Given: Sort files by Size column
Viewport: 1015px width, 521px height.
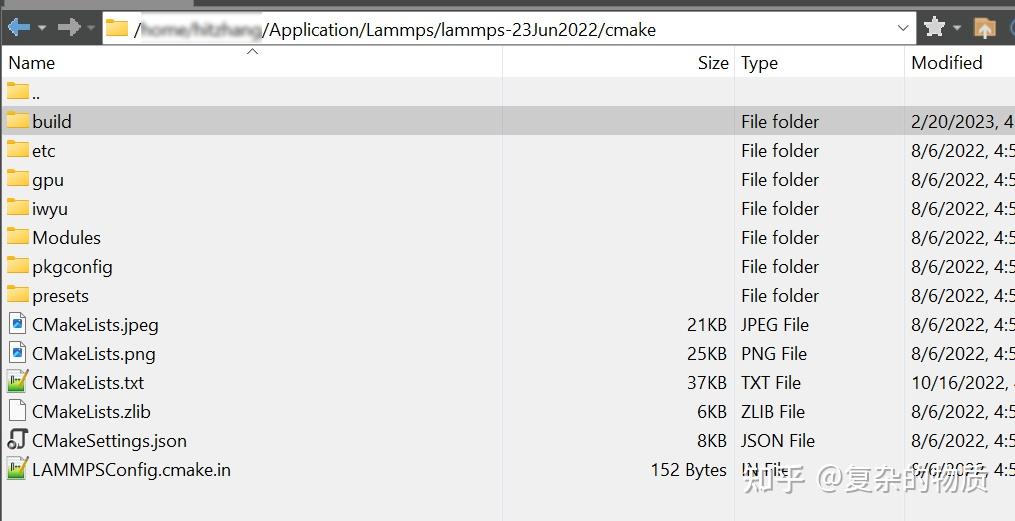Looking at the screenshot, I should click(712, 63).
